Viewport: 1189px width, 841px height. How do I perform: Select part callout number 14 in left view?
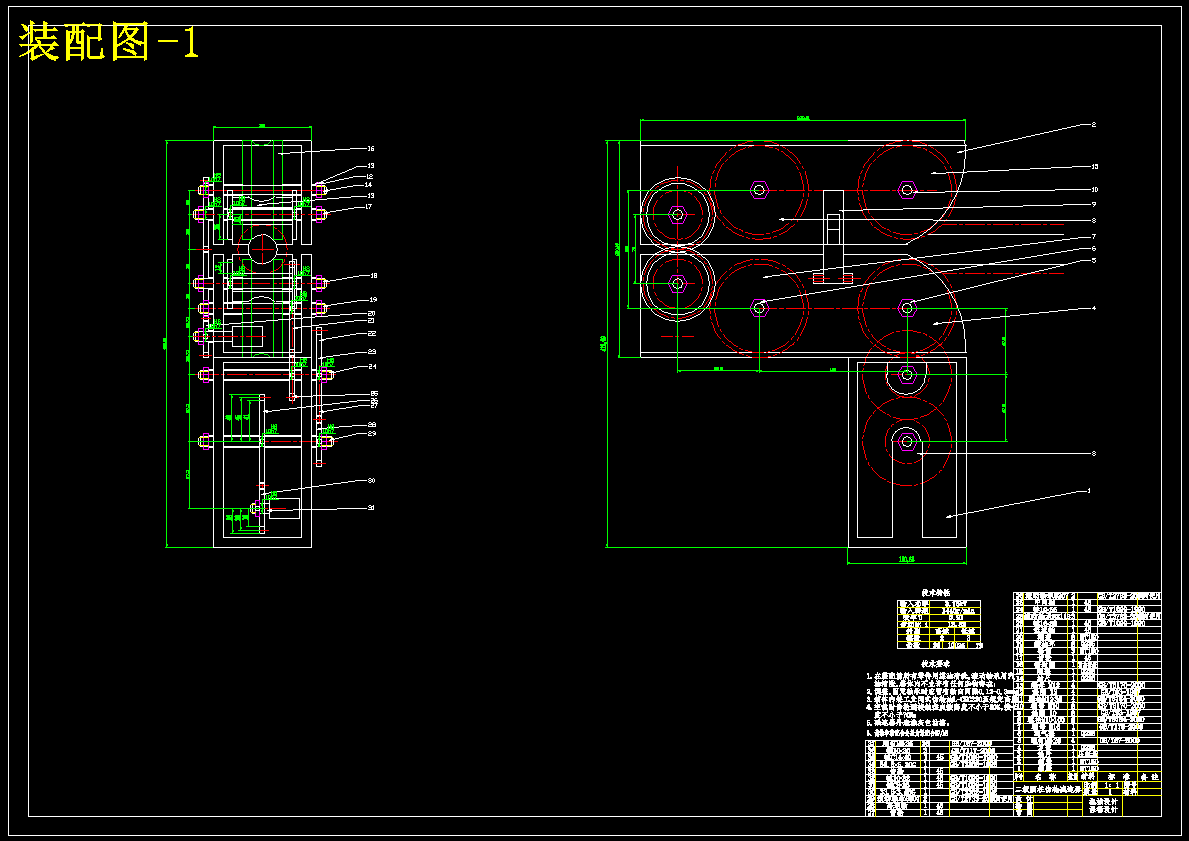[x=369, y=185]
